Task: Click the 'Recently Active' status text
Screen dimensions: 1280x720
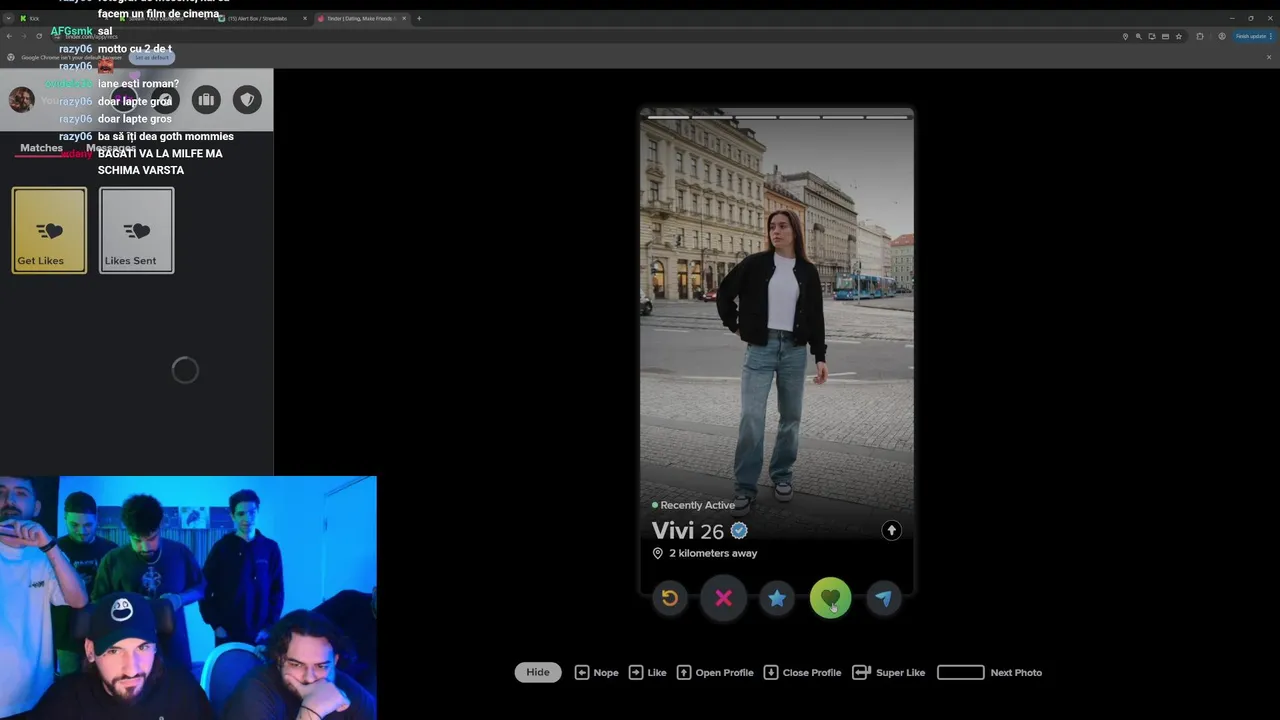Action: (697, 505)
